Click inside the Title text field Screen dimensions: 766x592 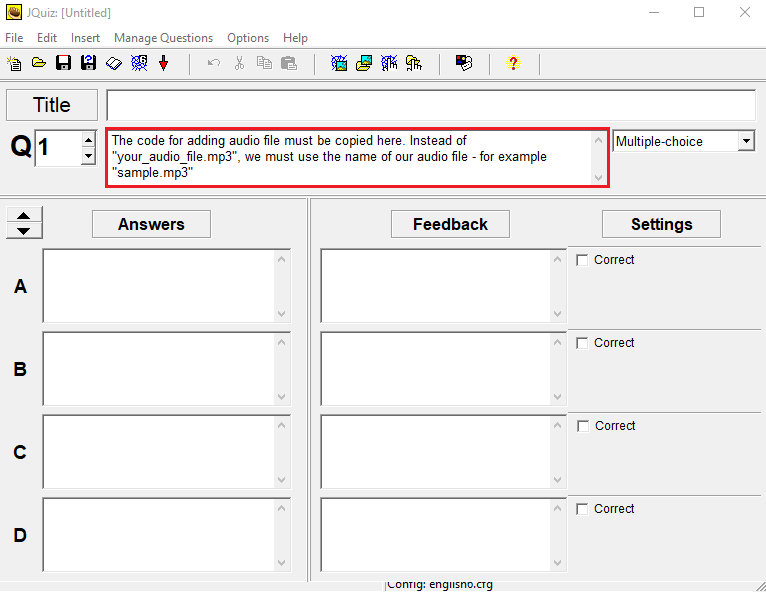[430, 105]
